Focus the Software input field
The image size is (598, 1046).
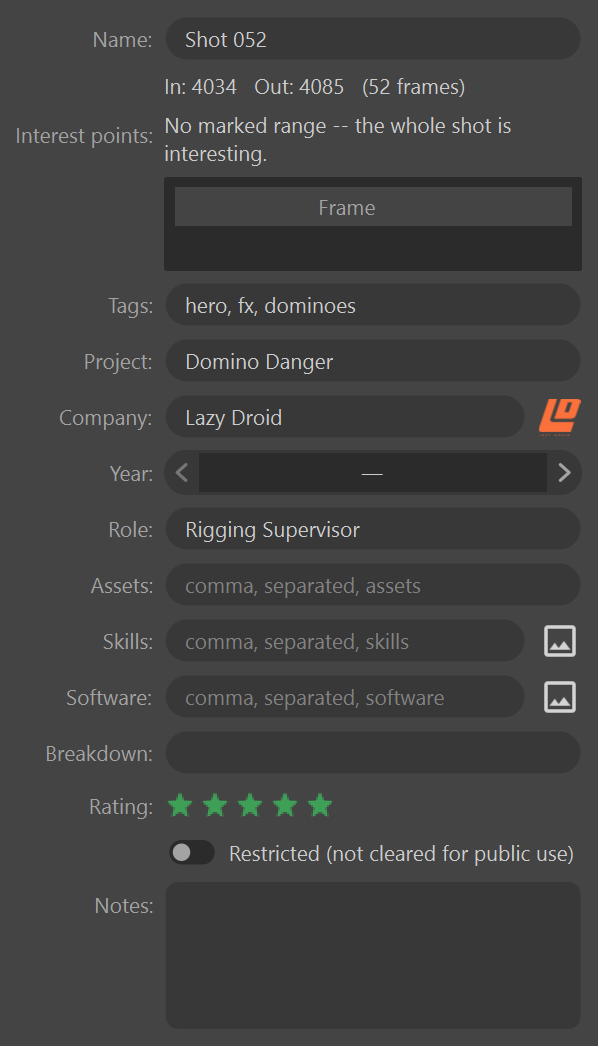pyautogui.click(x=345, y=698)
